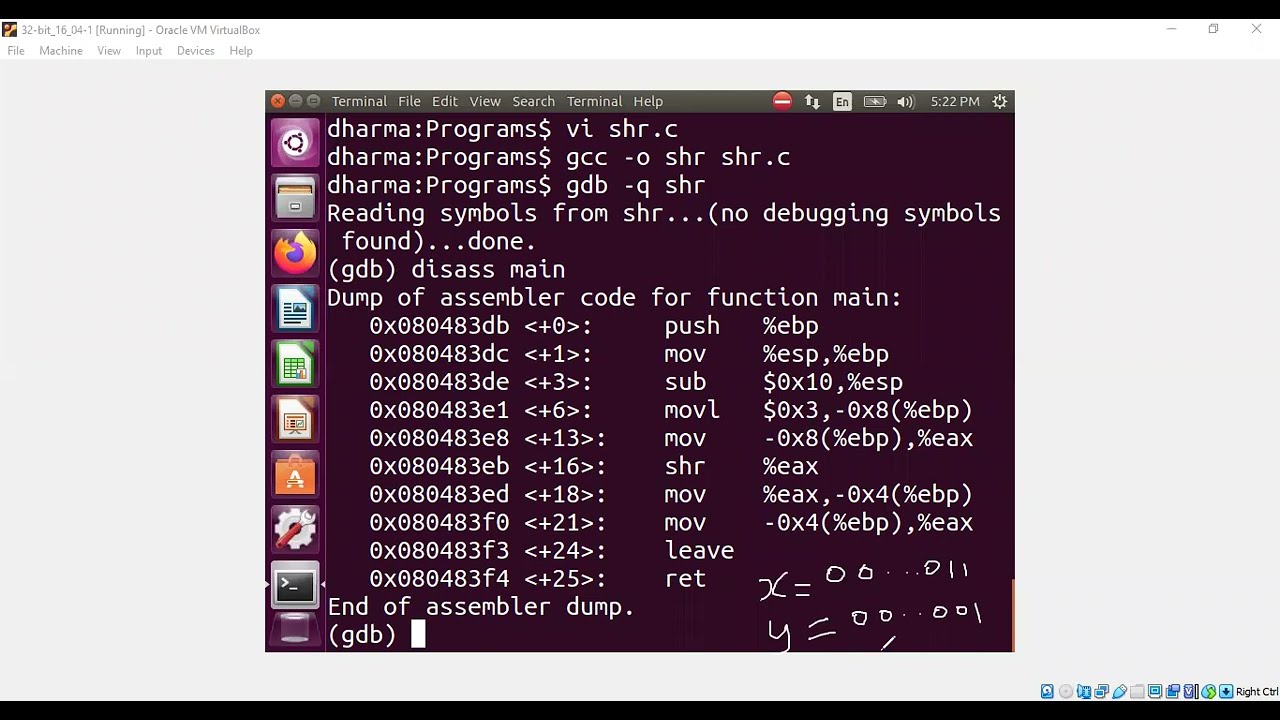
Task: Open VirtualBox Help menu
Action: pyautogui.click(x=241, y=50)
